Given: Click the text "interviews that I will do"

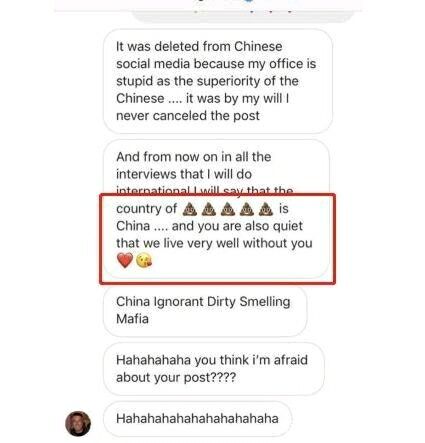Looking at the screenshot, I should pyautogui.click(x=184, y=174).
